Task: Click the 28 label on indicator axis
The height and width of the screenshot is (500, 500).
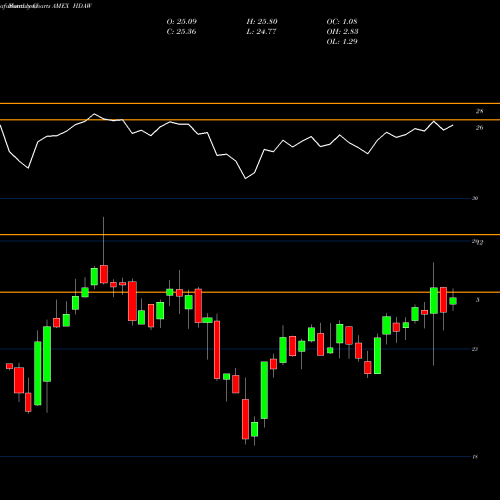Action: [479, 111]
